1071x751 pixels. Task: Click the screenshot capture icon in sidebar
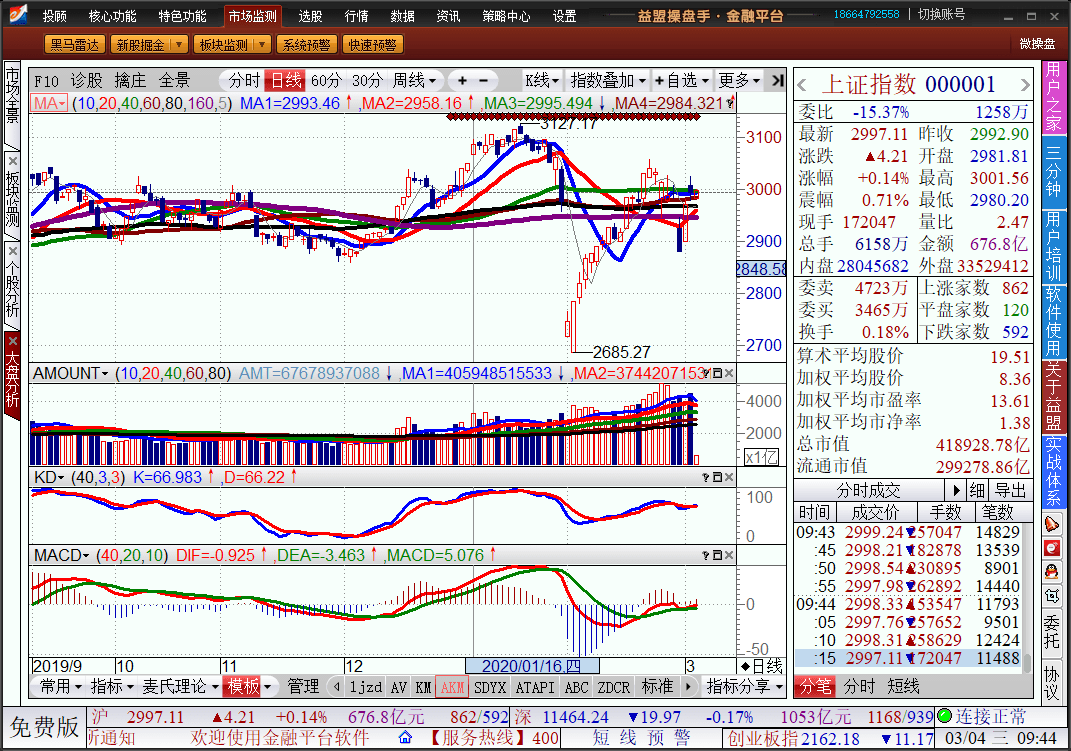pos(1052,596)
